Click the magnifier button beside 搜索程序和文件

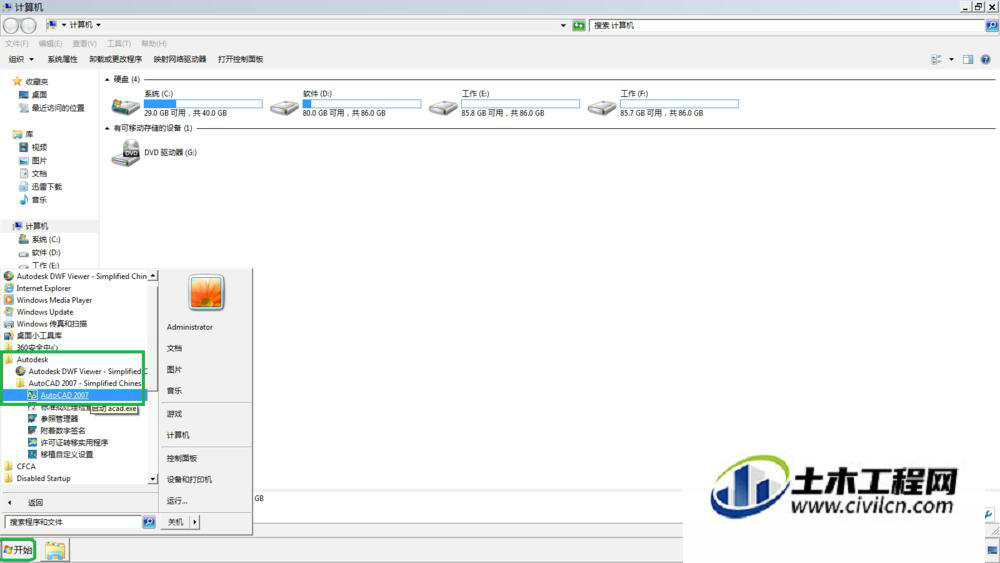(149, 522)
